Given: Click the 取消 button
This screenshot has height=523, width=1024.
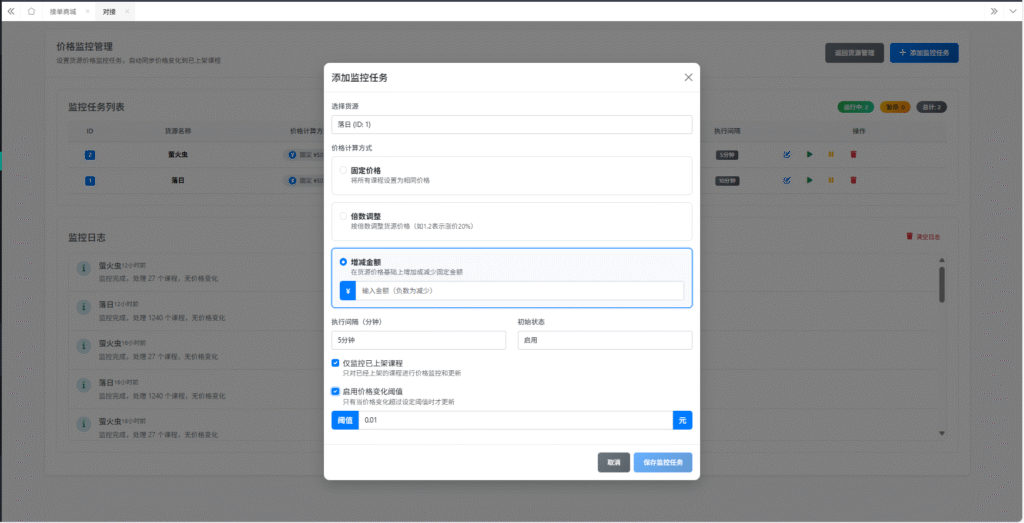Looking at the screenshot, I should [x=614, y=462].
